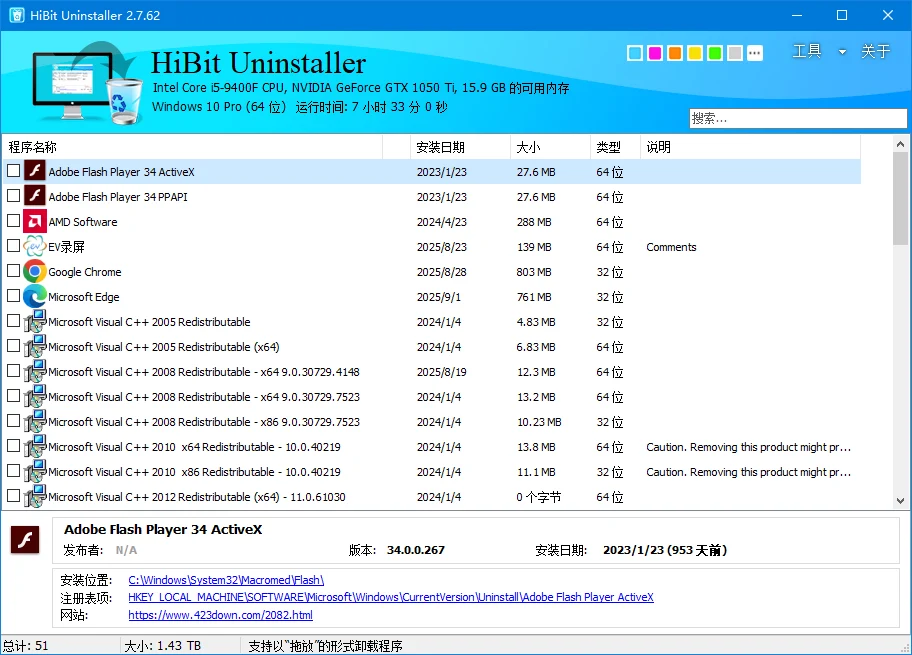Apply the yellow color theme swatch
912x655 pixels.
(x=694, y=54)
